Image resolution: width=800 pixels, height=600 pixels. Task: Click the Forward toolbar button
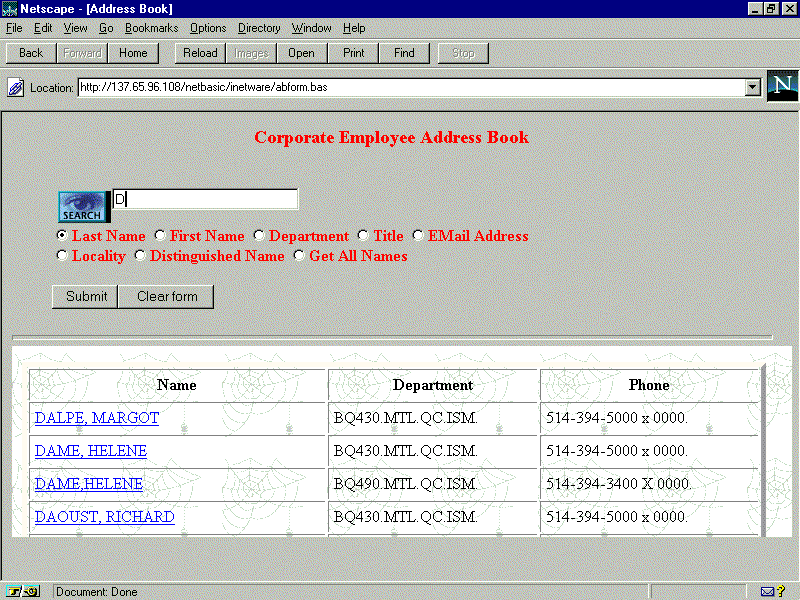[x=82, y=53]
